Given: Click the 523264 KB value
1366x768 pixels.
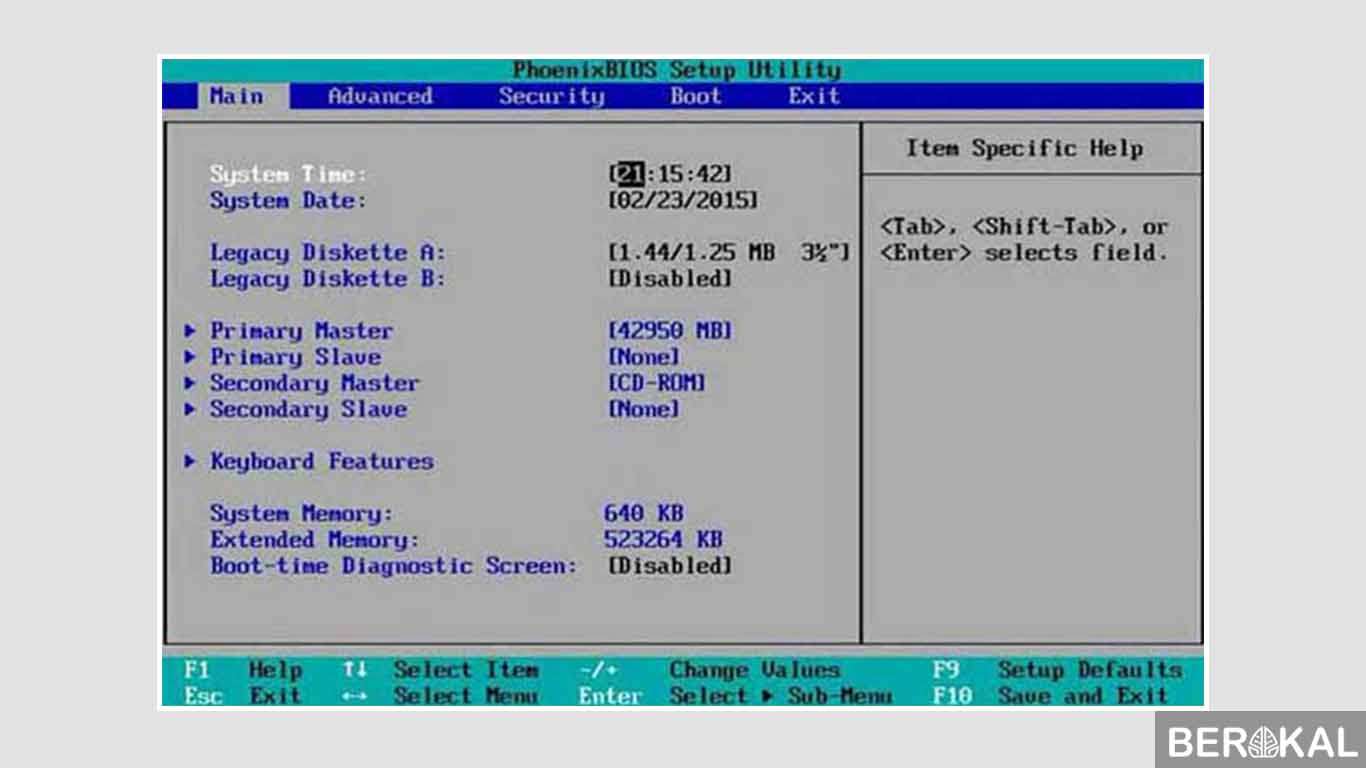Looking at the screenshot, I should (663, 540).
